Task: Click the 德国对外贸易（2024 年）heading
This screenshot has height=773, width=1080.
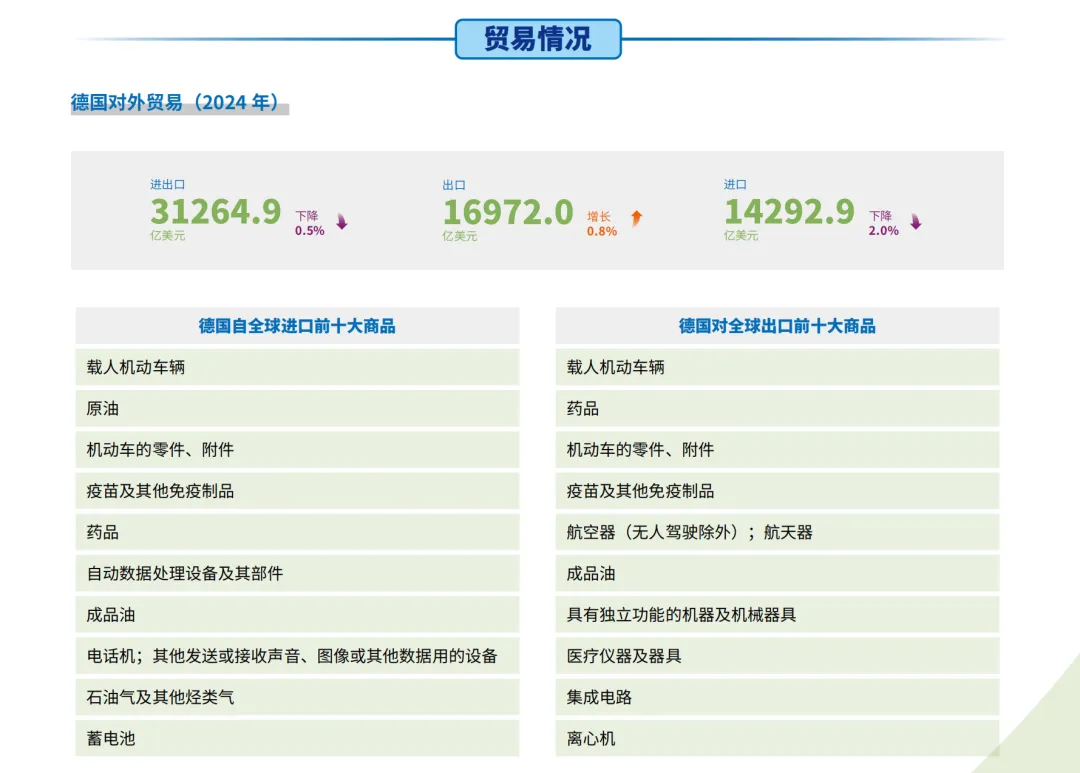Action: coord(172,101)
